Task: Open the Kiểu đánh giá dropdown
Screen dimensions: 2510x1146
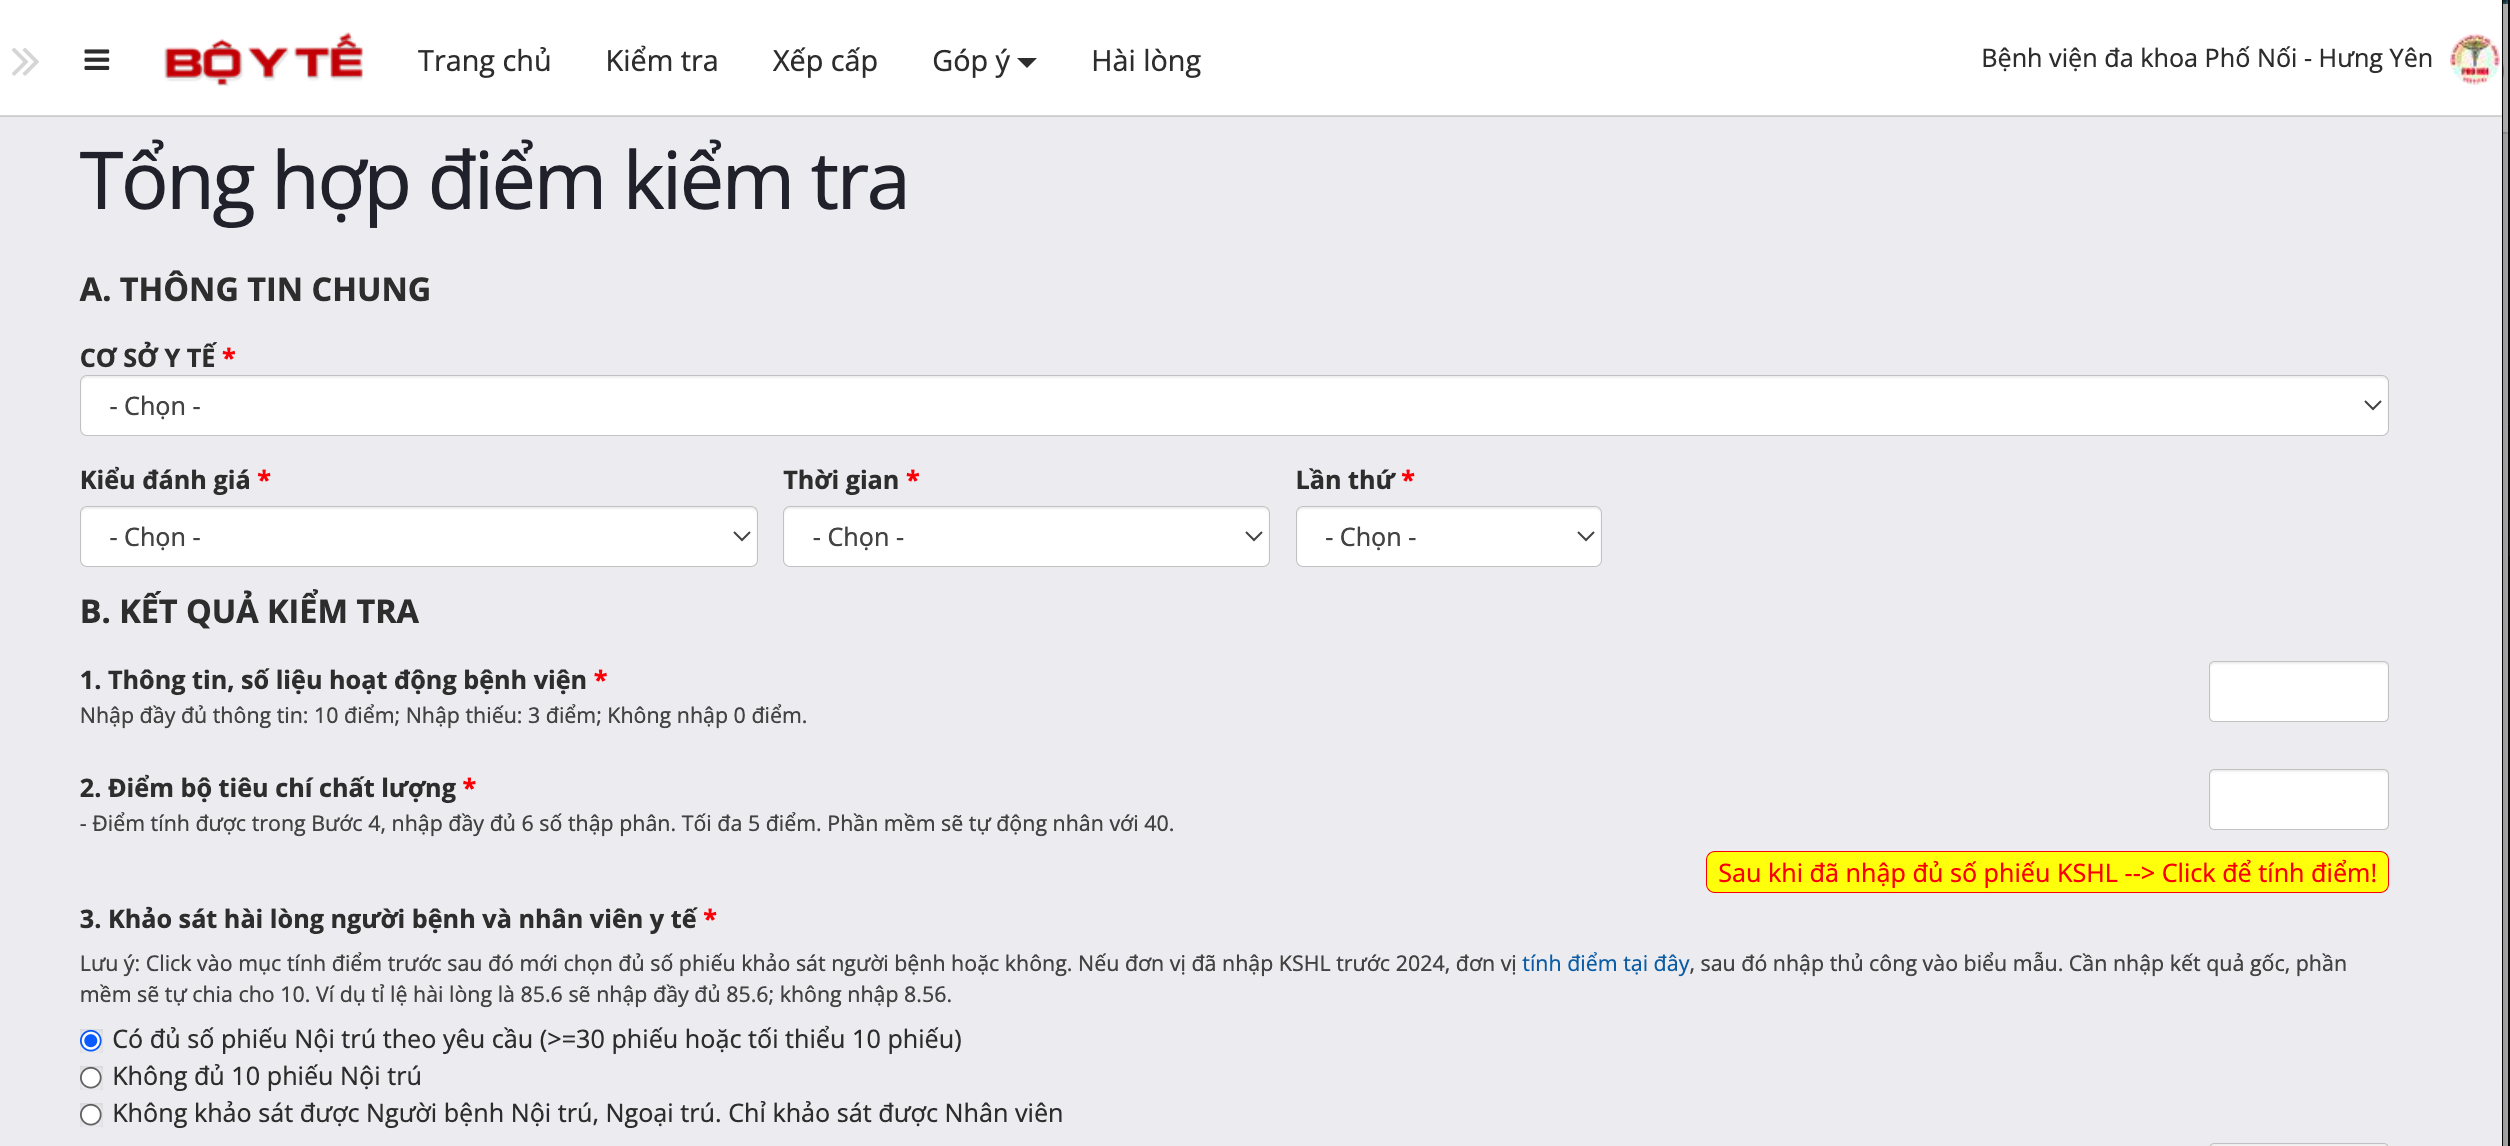Action: tap(418, 537)
